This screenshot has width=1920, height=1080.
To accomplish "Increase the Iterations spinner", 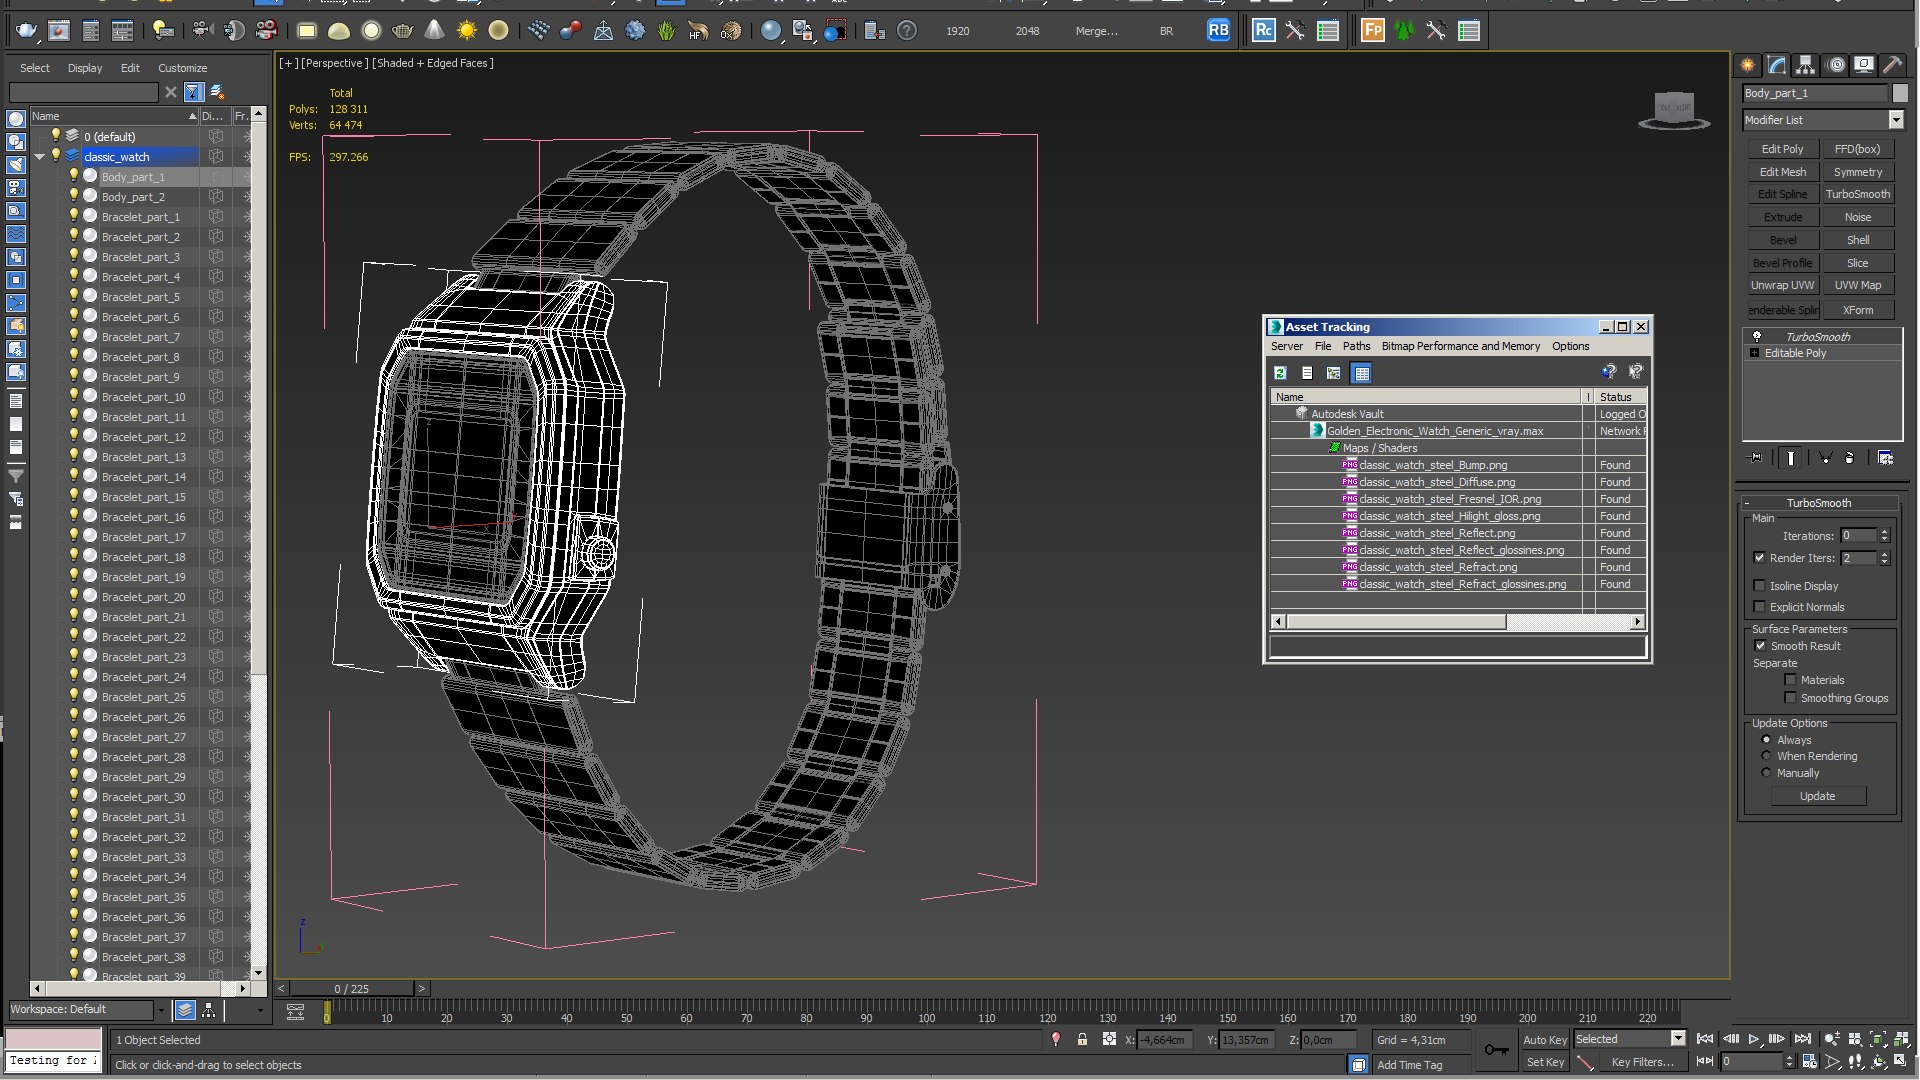I will coord(1884,532).
